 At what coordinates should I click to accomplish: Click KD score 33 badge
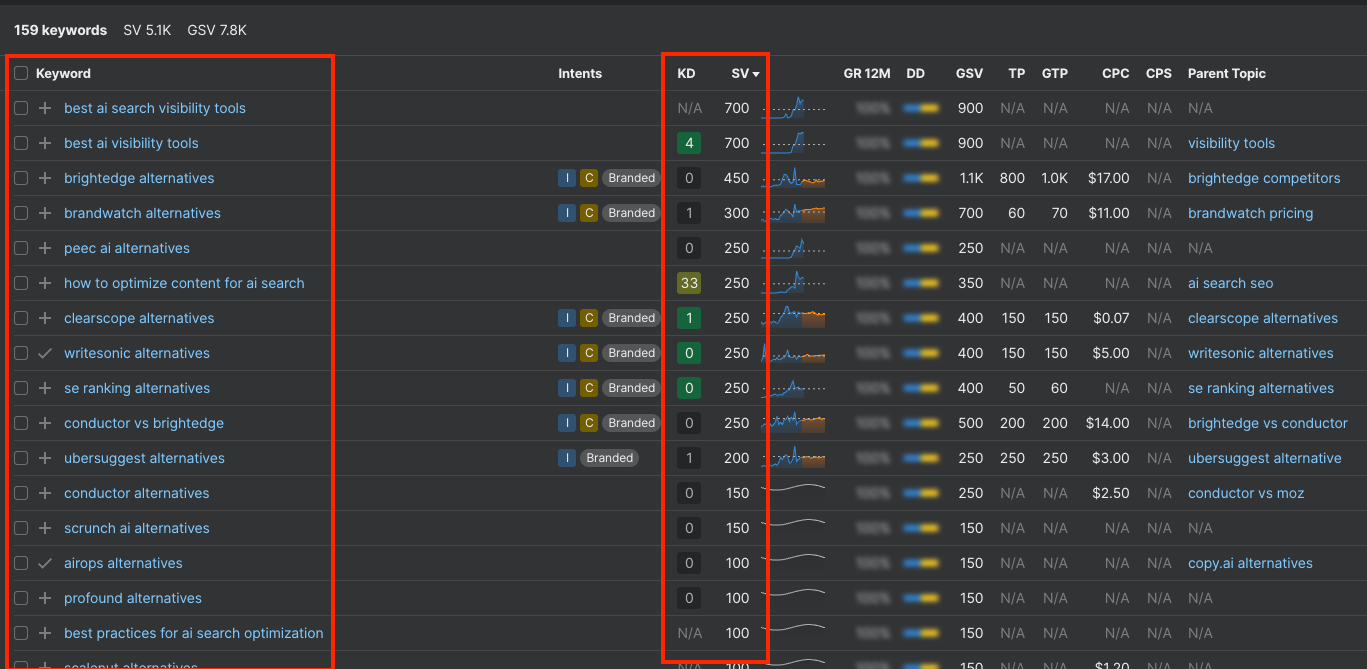coord(689,283)
